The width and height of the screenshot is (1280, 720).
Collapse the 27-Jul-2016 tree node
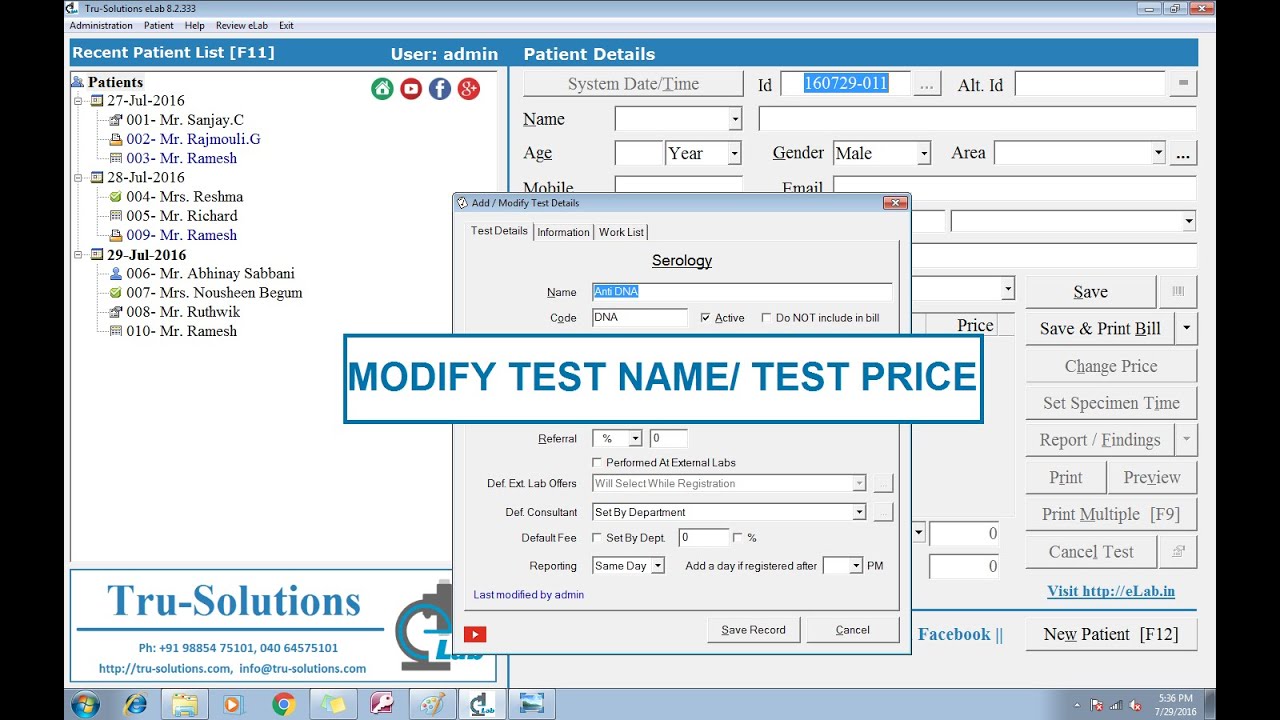78,101
